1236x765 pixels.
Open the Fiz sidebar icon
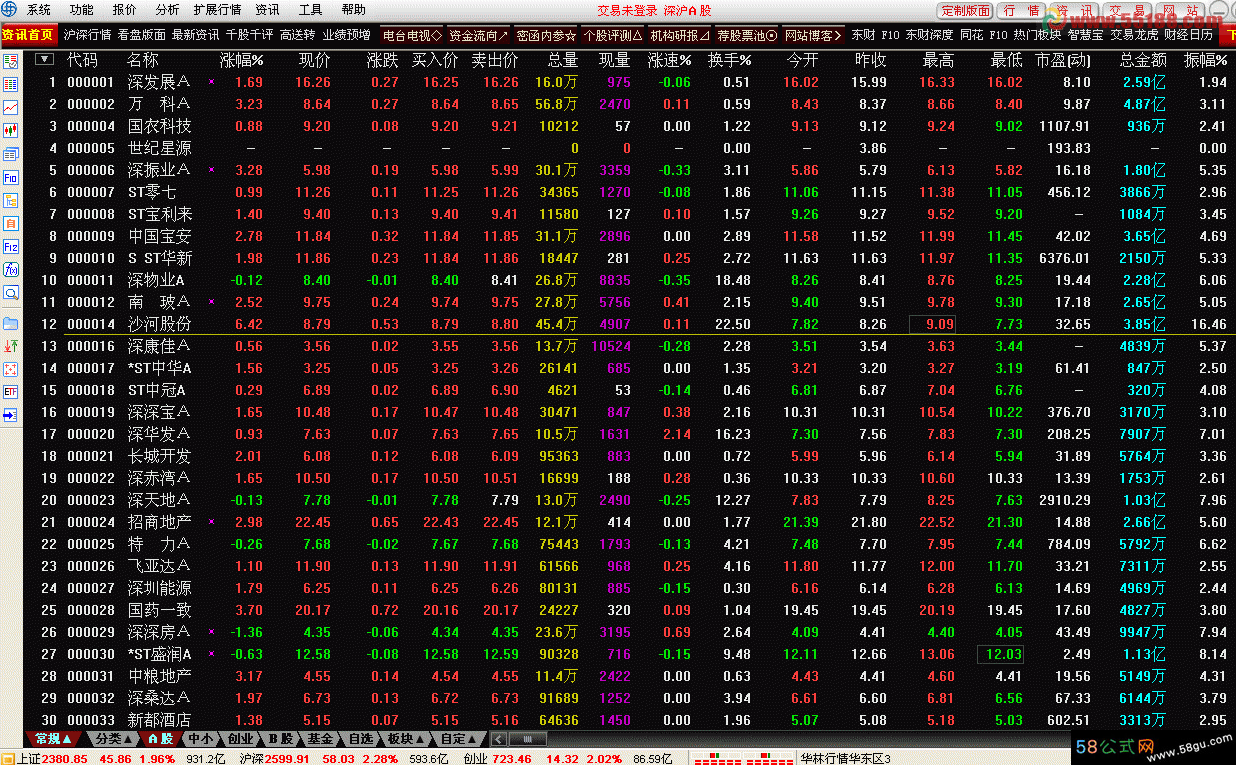coord(11,247)
